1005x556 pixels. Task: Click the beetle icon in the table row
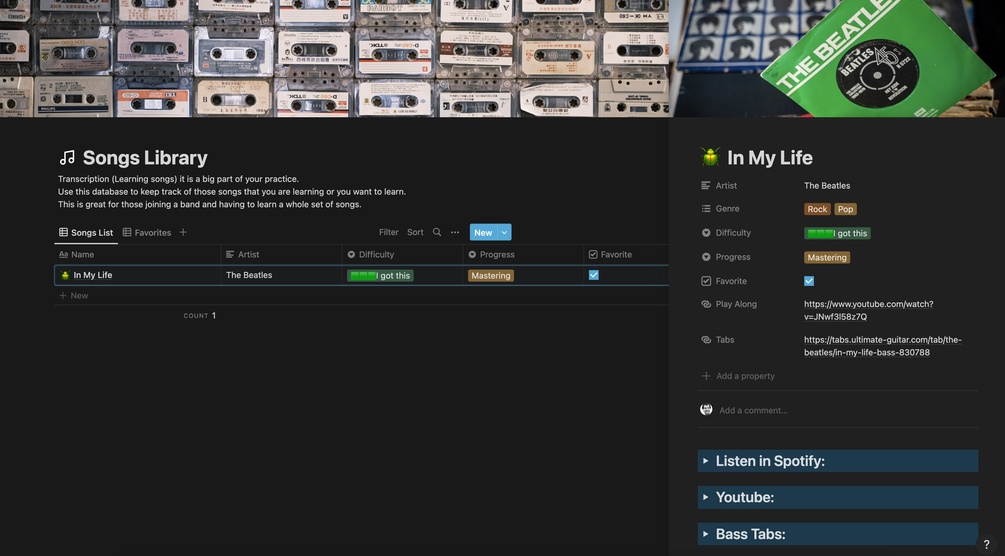pyautogui.click(x=65, y=275)
